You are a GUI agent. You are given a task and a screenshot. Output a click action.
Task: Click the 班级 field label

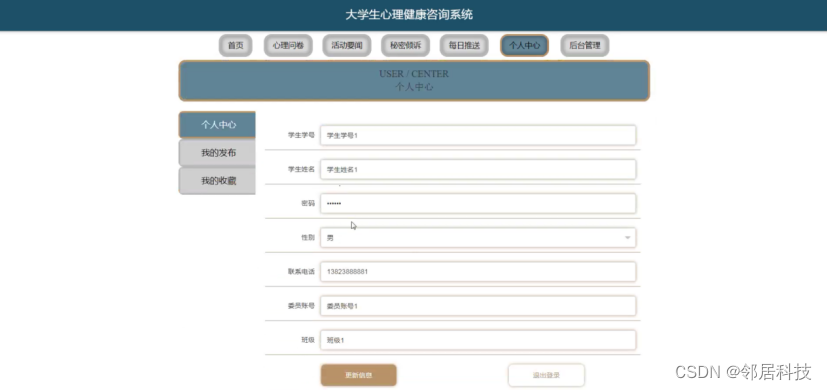308,340
